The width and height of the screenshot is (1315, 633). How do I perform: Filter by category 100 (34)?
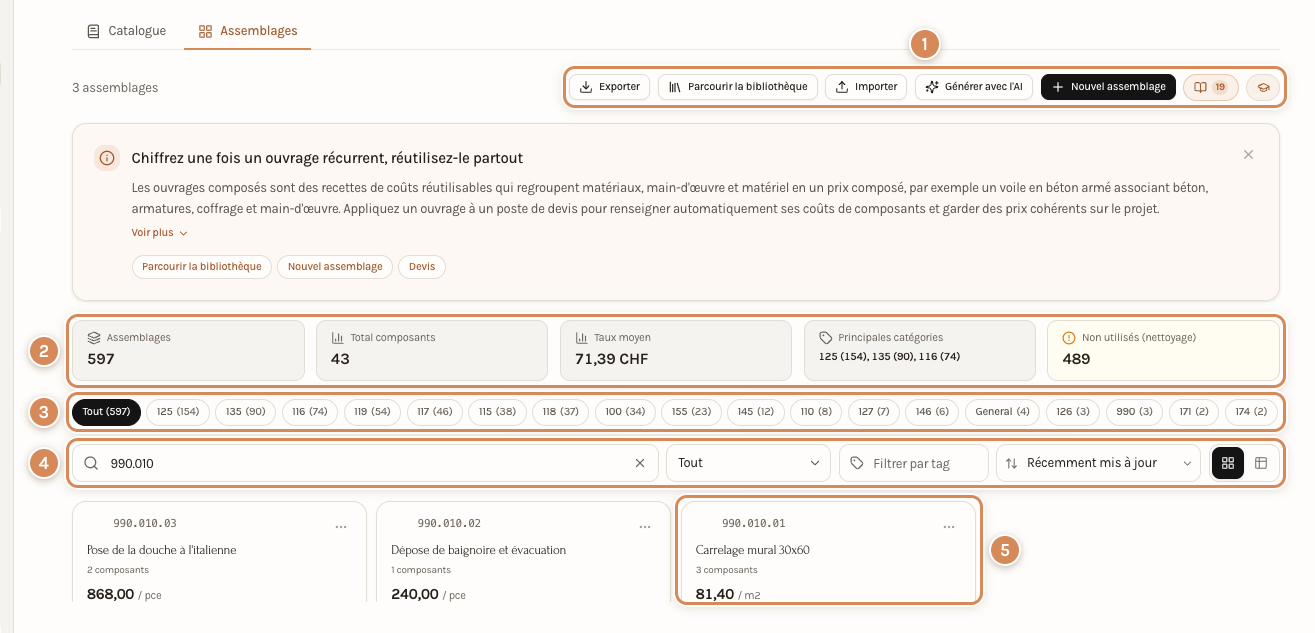click(x=625, y=412)
